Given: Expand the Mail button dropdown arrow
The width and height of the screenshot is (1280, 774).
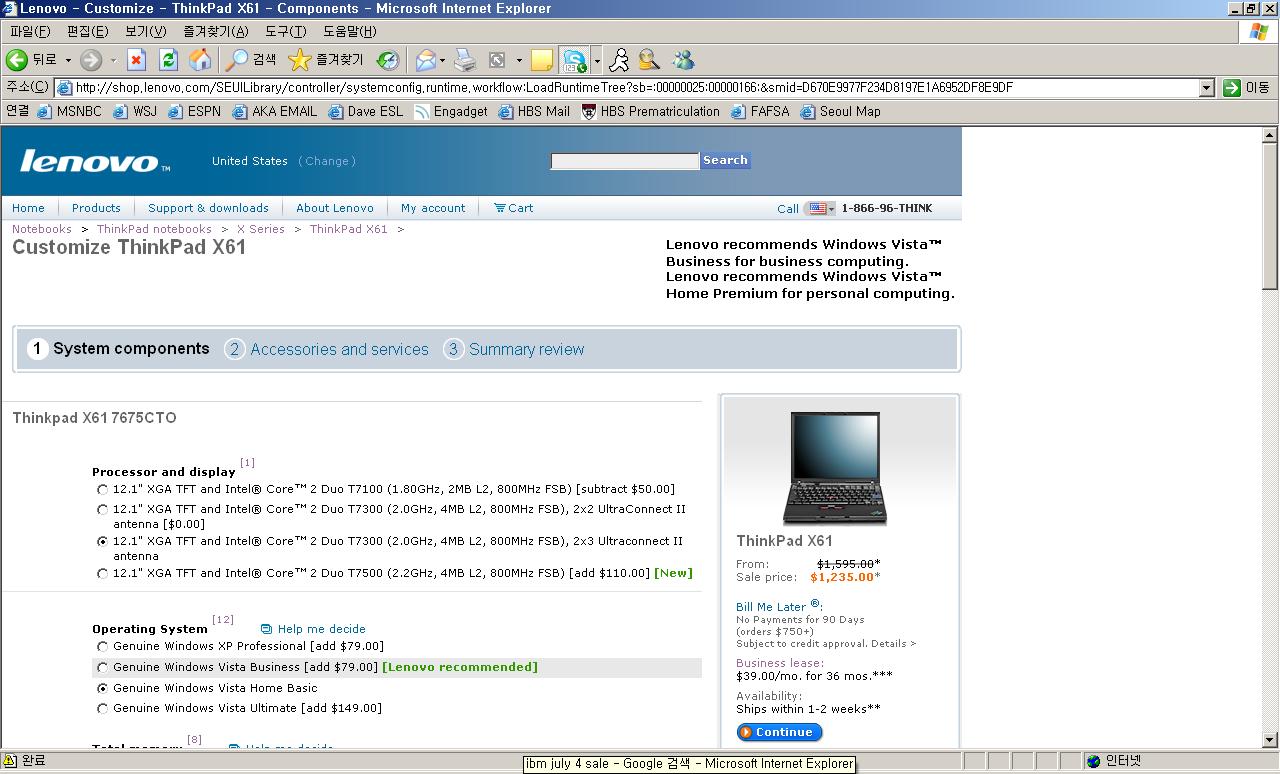Looking at the screenshot, I should pyautogui.click(x=442, y=60).
